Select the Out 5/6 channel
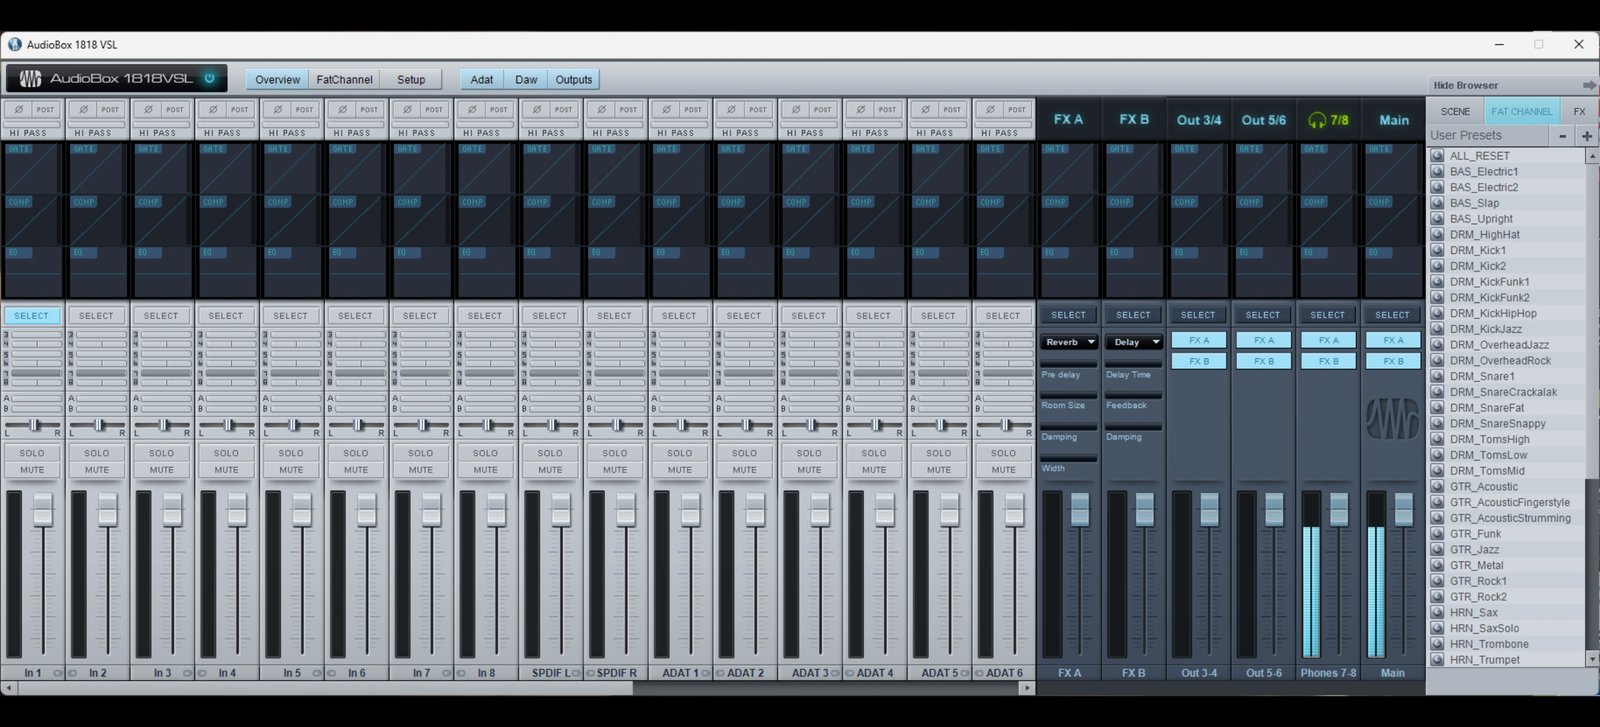1600x727 pixels. tap(1263, 315)
